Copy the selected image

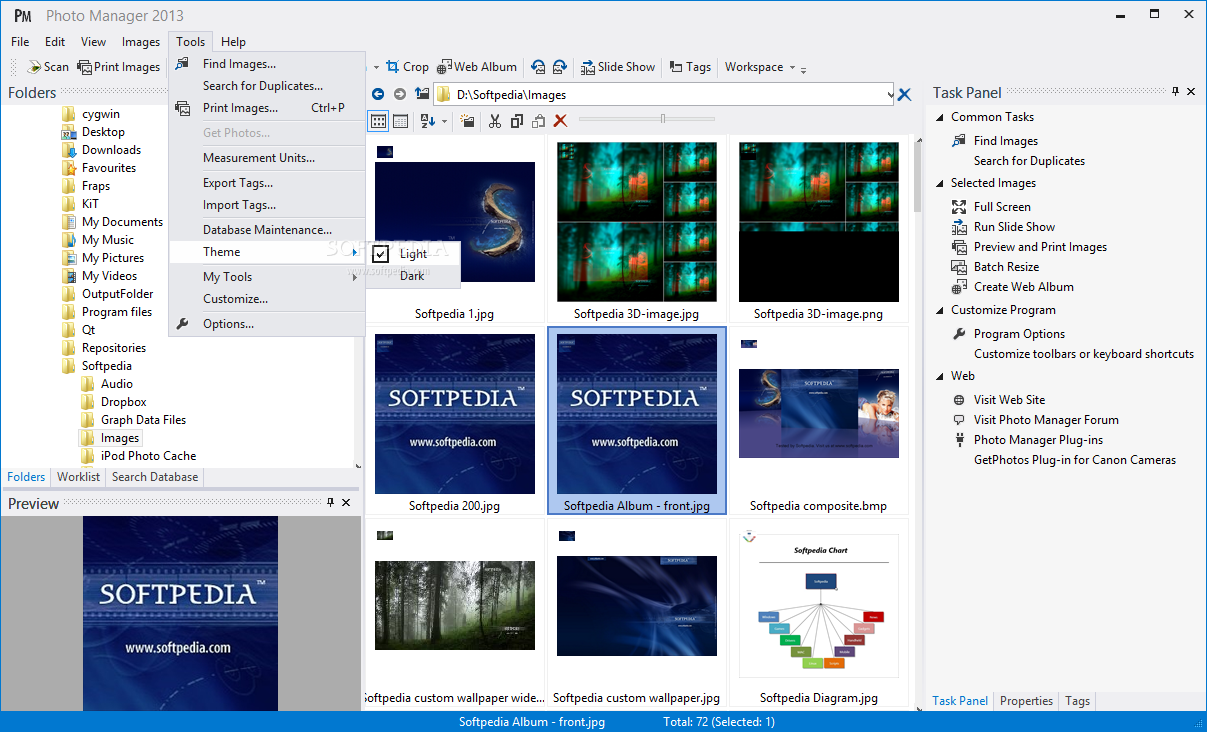[517, 121]
